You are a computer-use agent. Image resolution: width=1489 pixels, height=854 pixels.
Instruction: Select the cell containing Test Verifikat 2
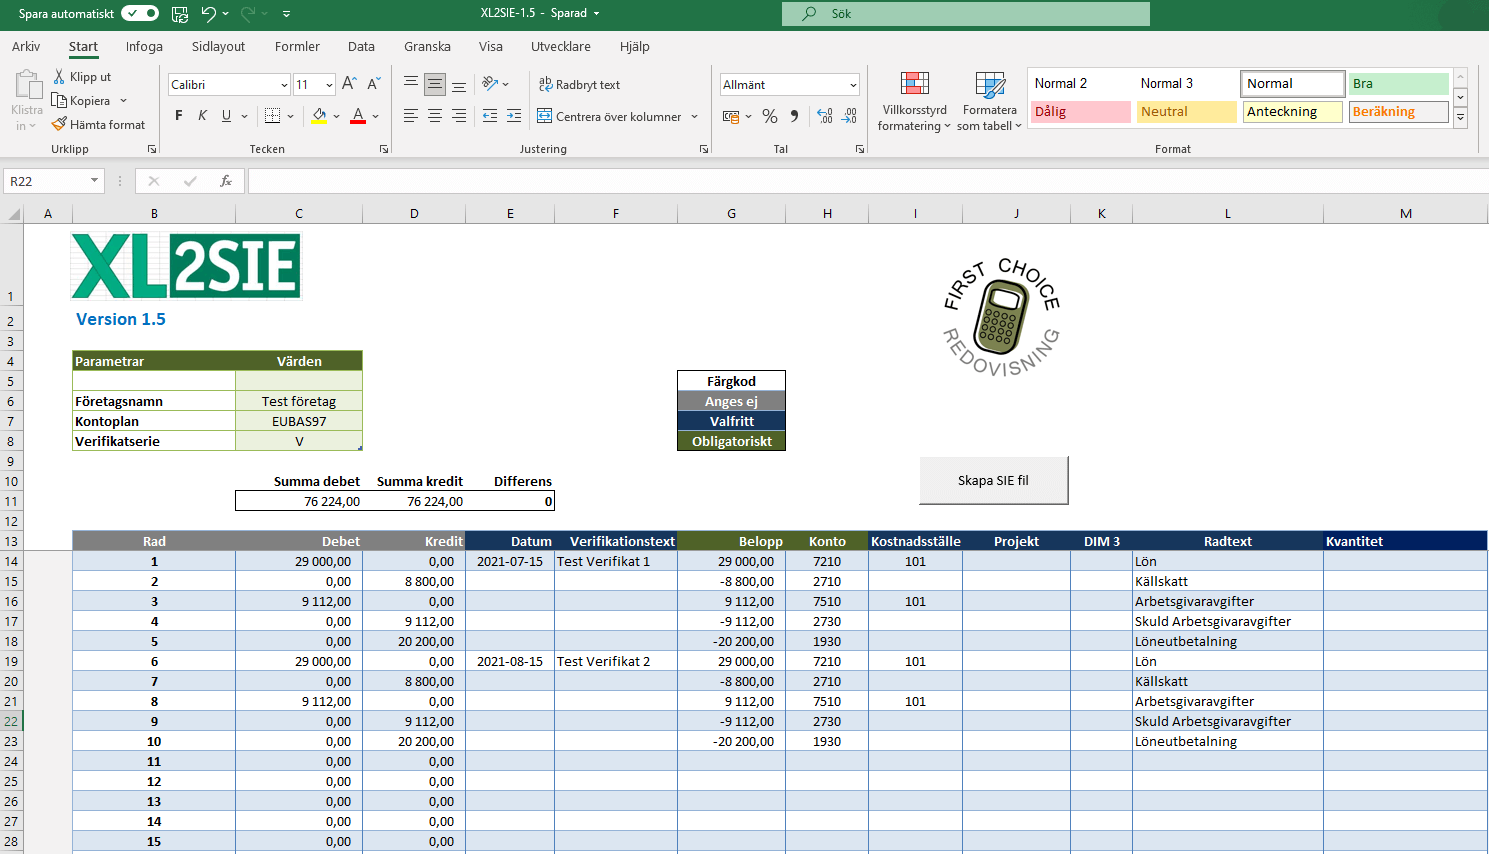[x=616, y=661]
